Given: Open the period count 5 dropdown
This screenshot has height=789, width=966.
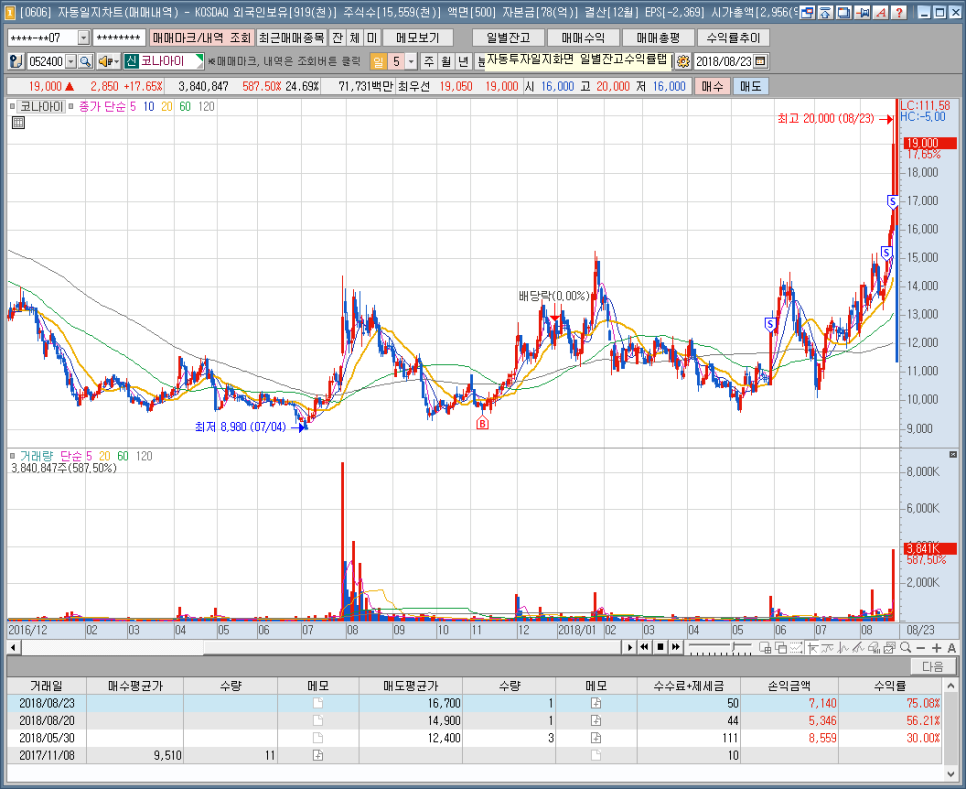Looking at the screenshot, I should tap(411, 62).
